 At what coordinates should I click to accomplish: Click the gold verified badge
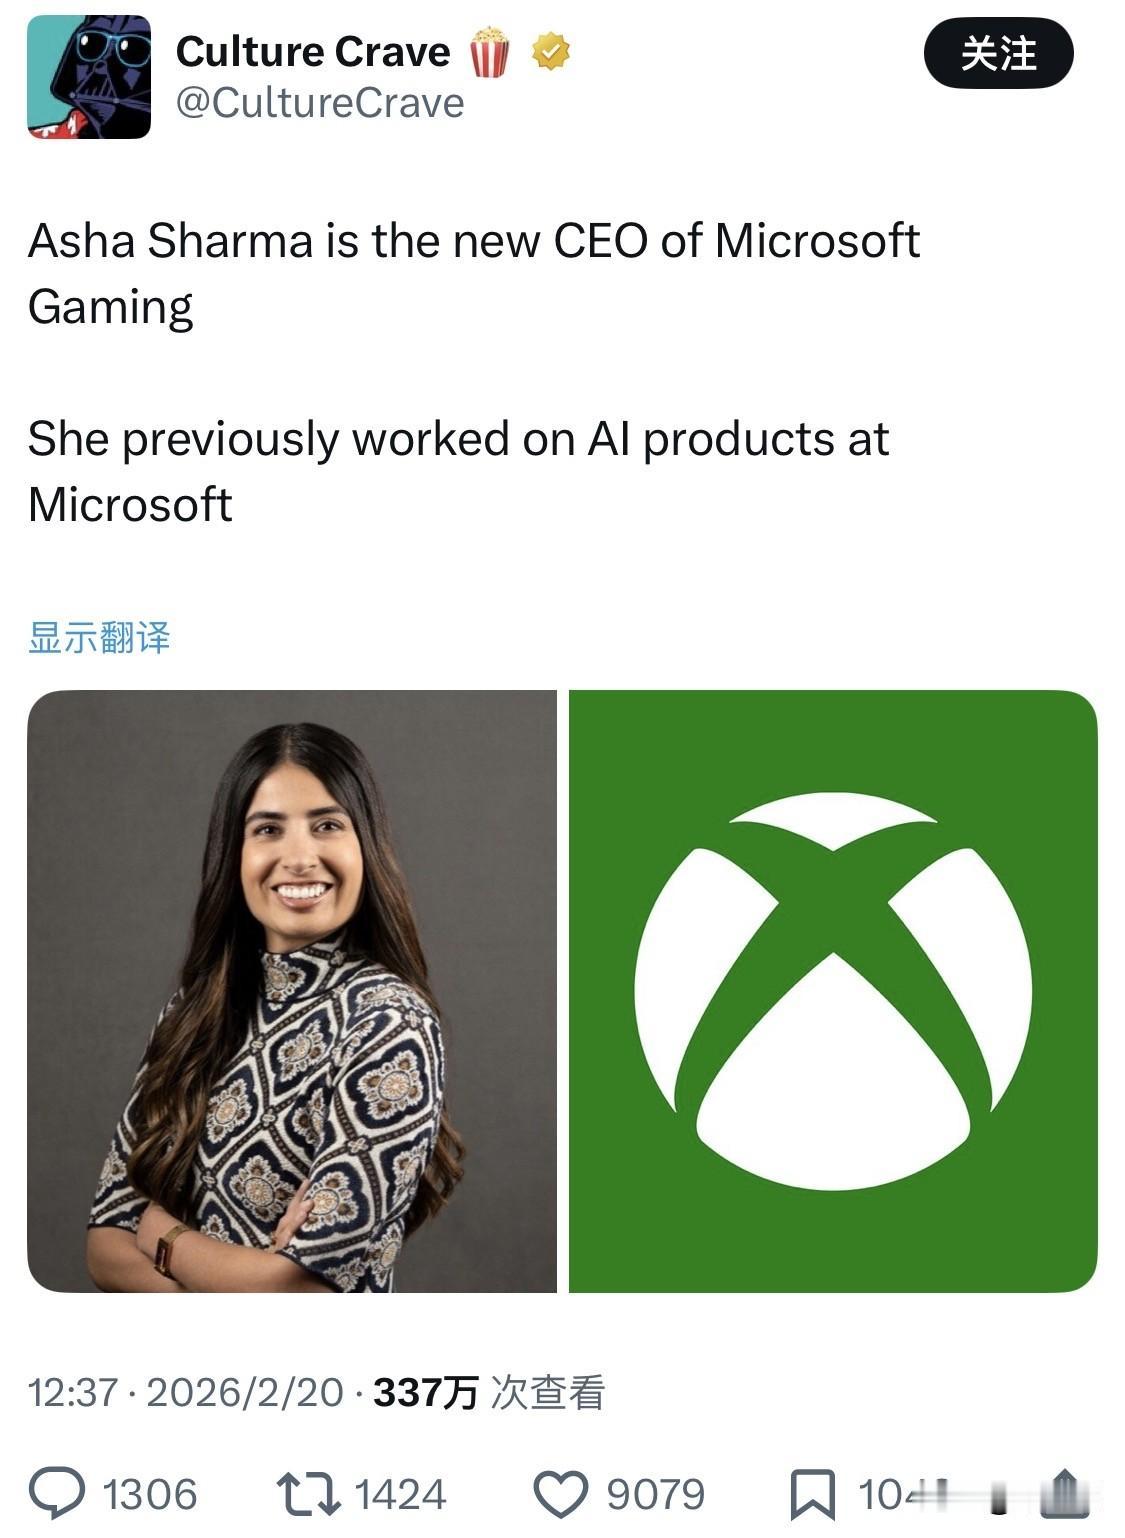click(550, 51)
